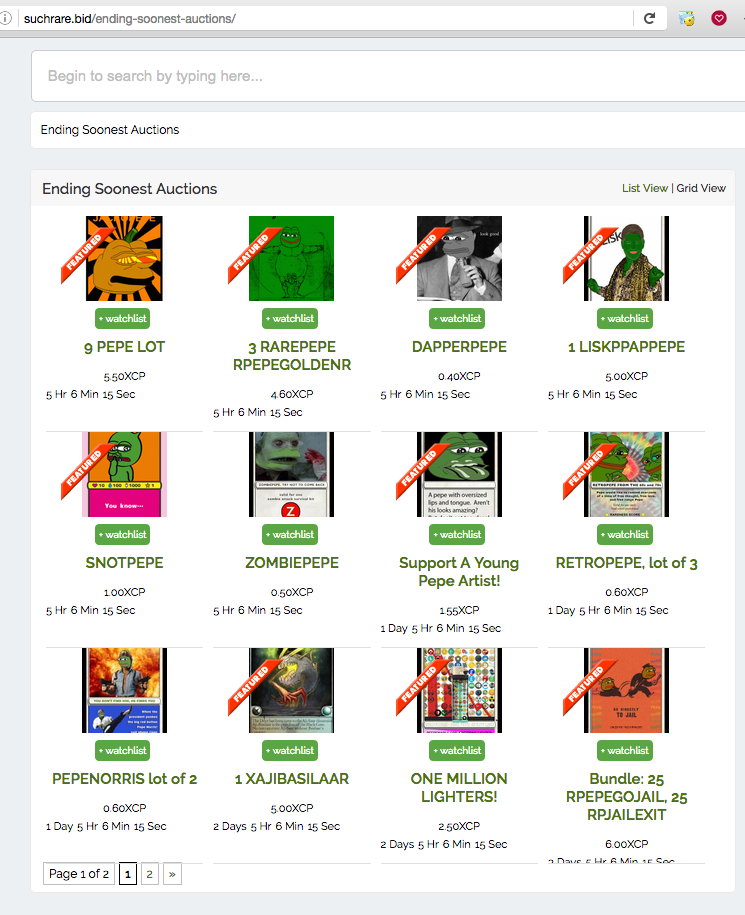Click the blue and yellow browser extension icon

tap(687, 19)
